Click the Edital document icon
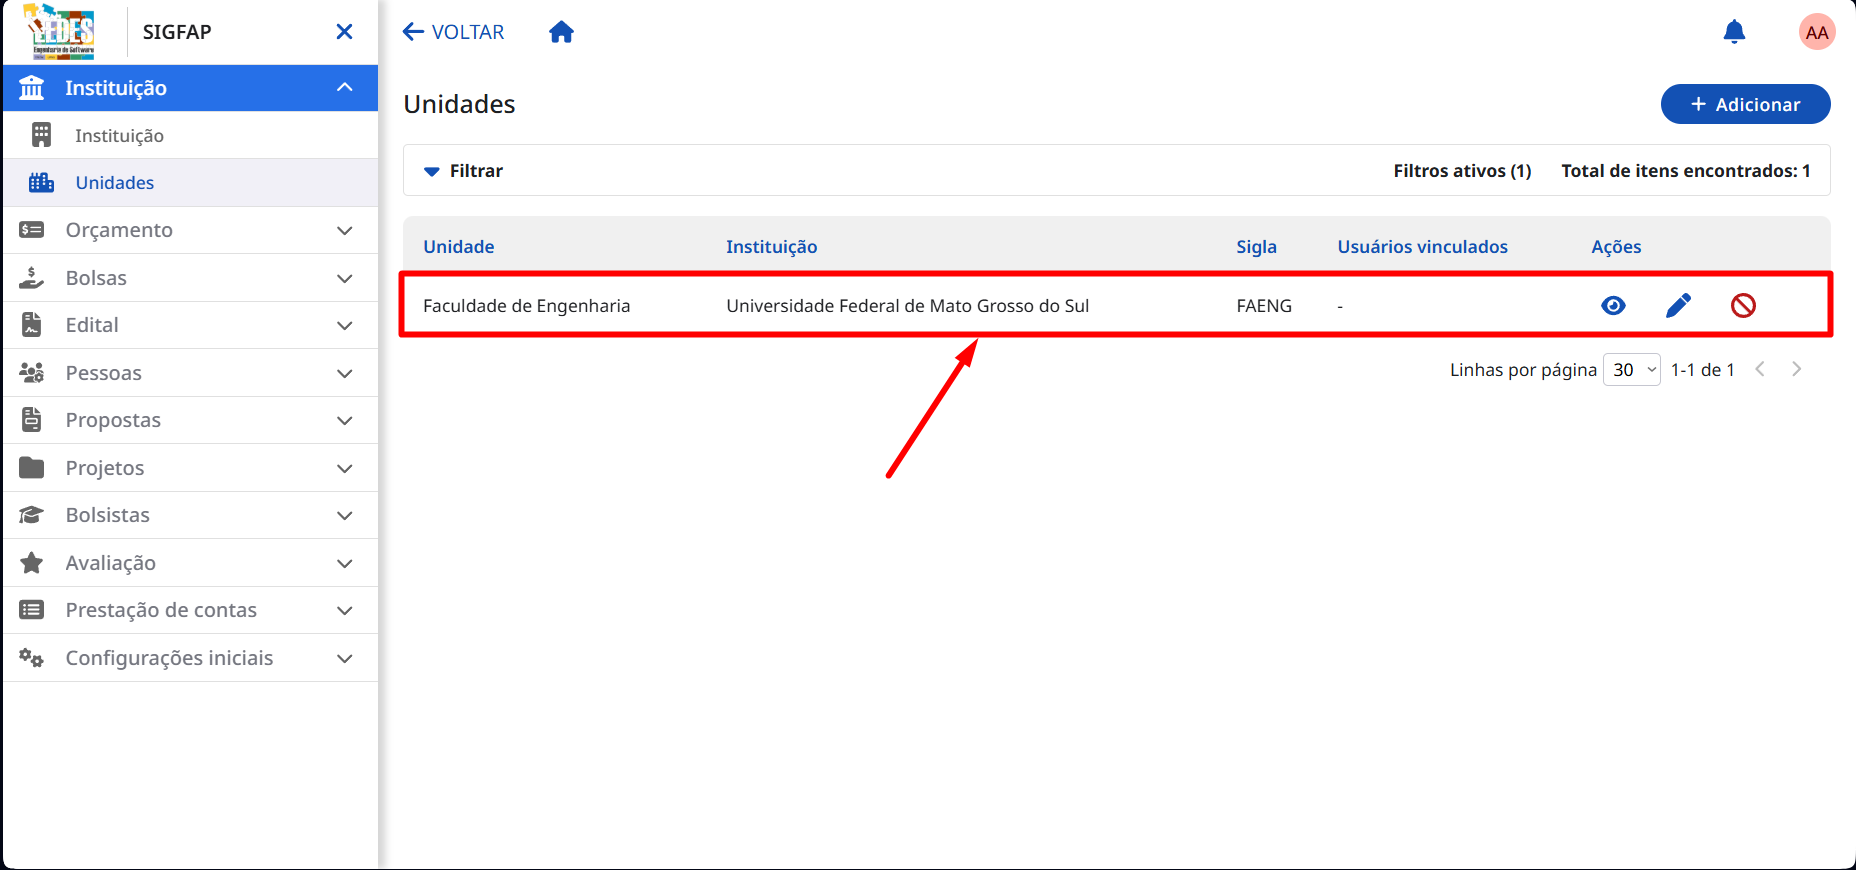 (x=32, y=325)
